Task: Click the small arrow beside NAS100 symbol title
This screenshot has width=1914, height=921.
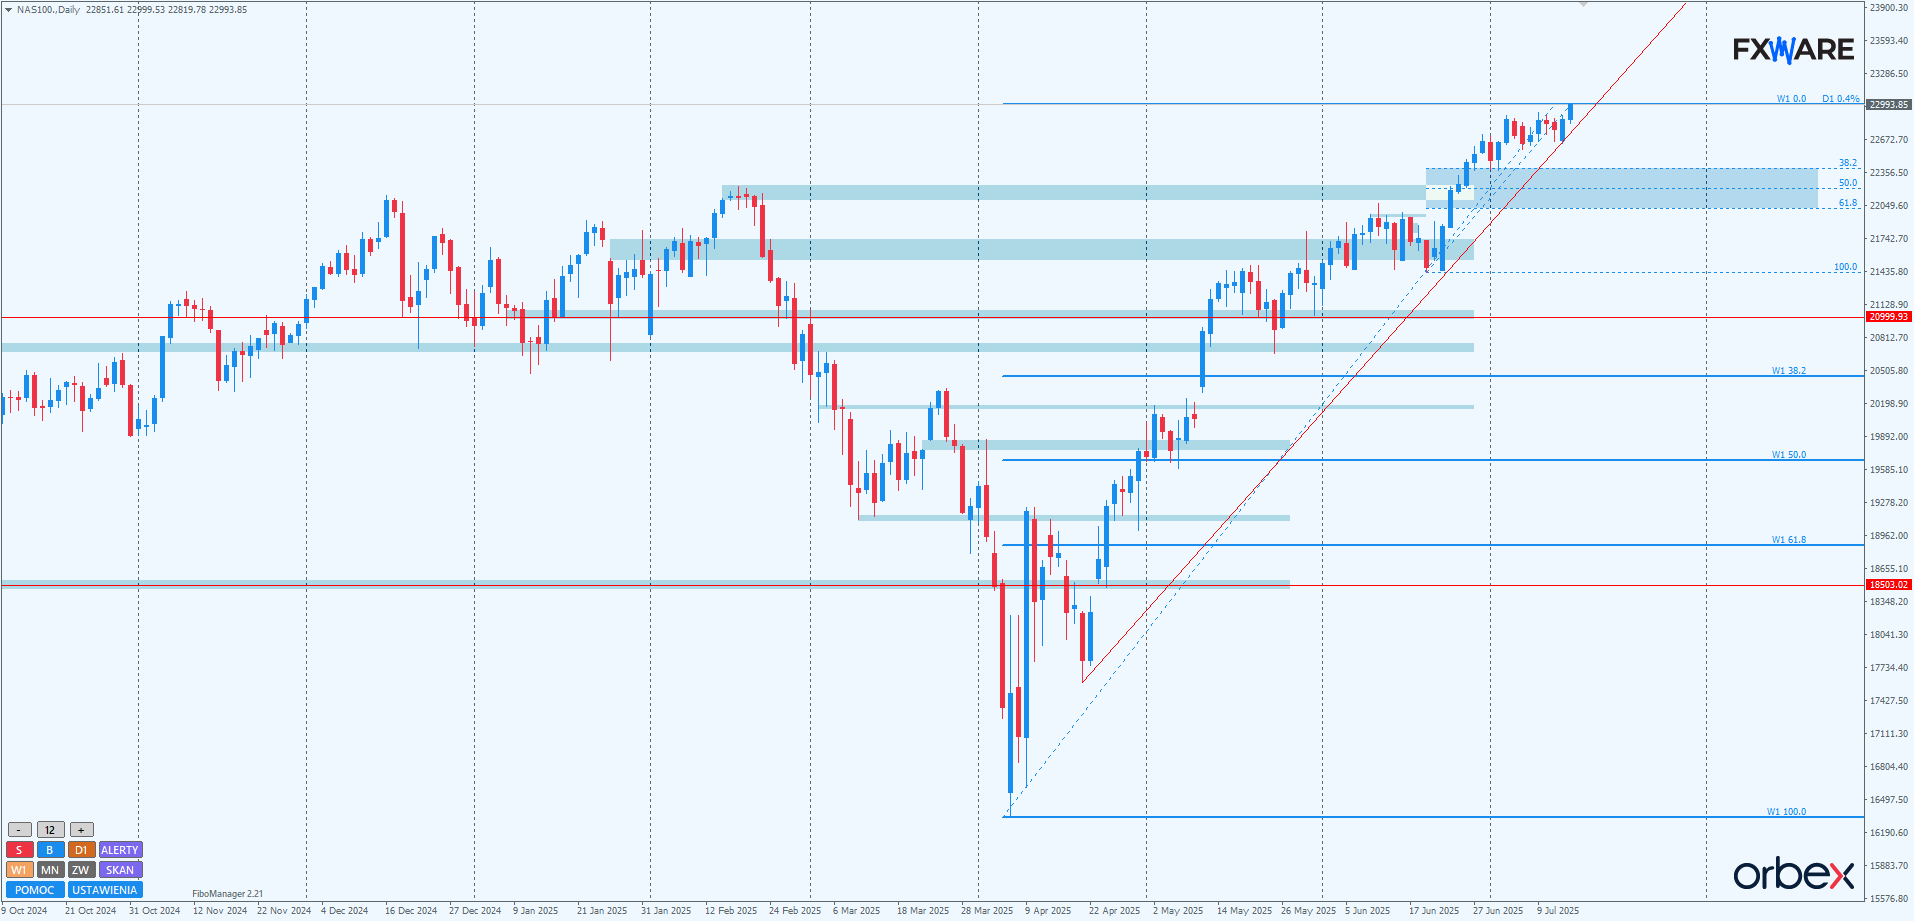Action: pos(9,10)
